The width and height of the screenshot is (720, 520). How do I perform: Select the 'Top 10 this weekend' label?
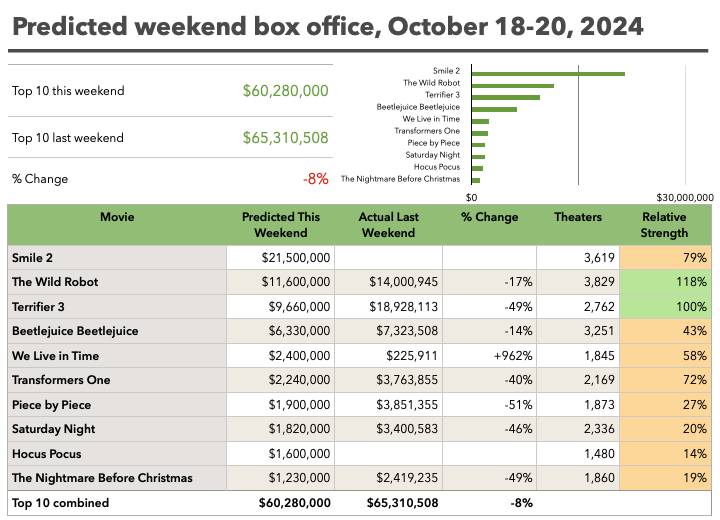point(68,90)
